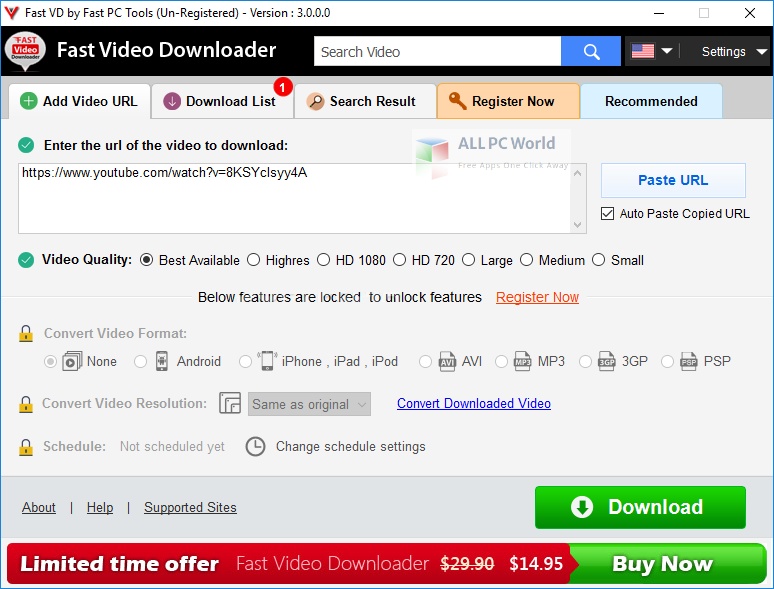Choose 3GP format radio button
Viewport: 774px width, 589px height.
585,361
